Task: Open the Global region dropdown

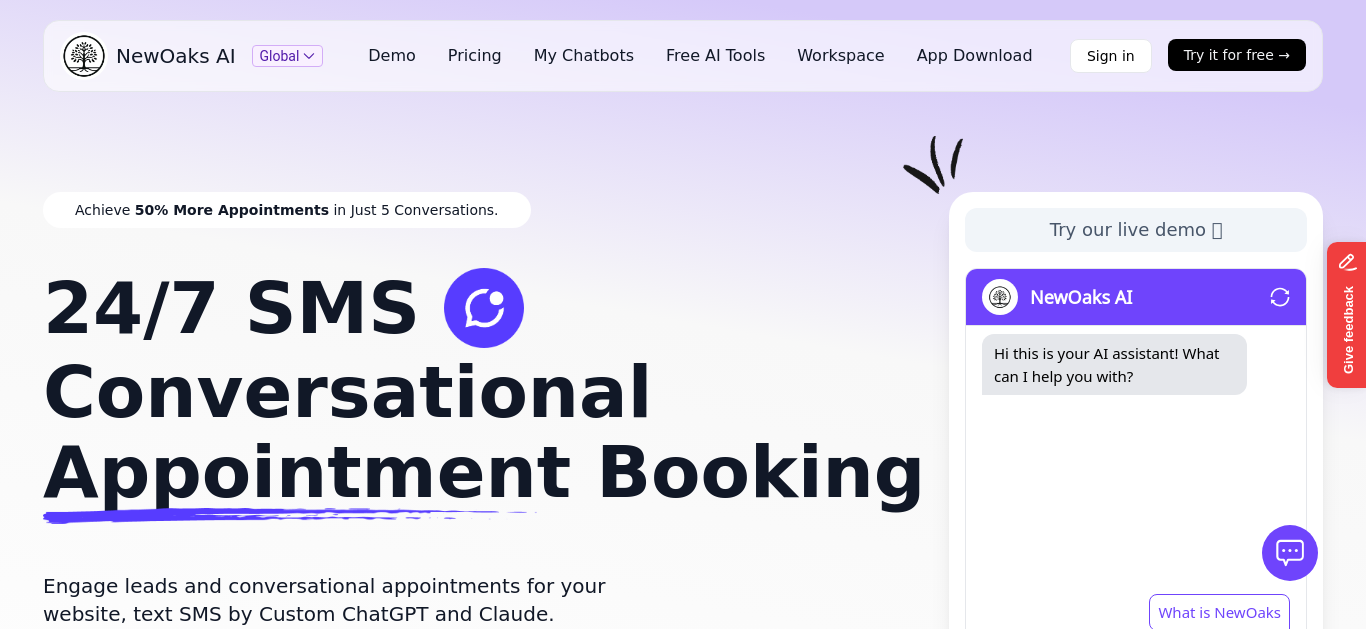Action: [287, 56]
